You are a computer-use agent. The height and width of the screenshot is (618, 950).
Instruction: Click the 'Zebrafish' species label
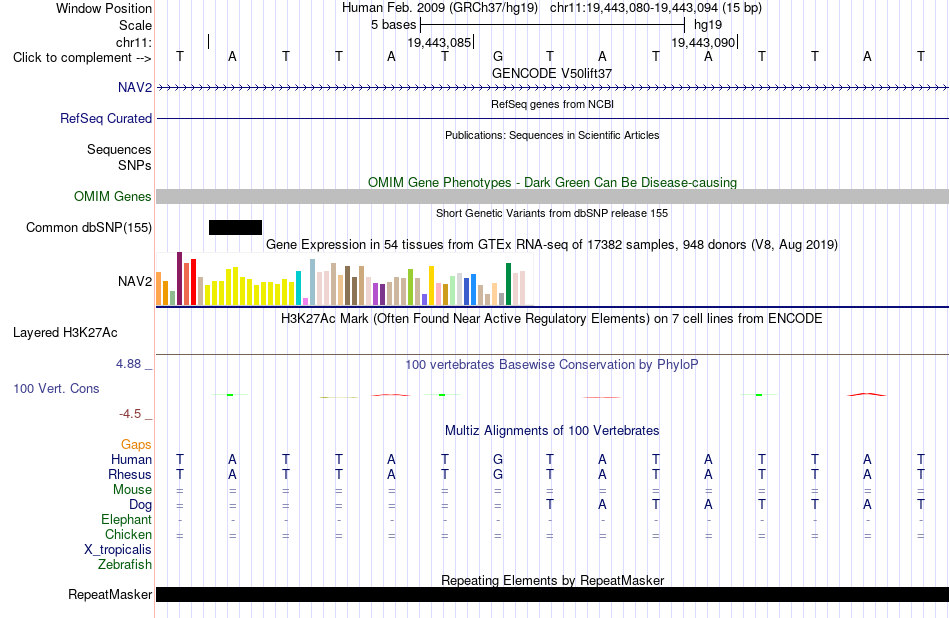tap(124, 564)
